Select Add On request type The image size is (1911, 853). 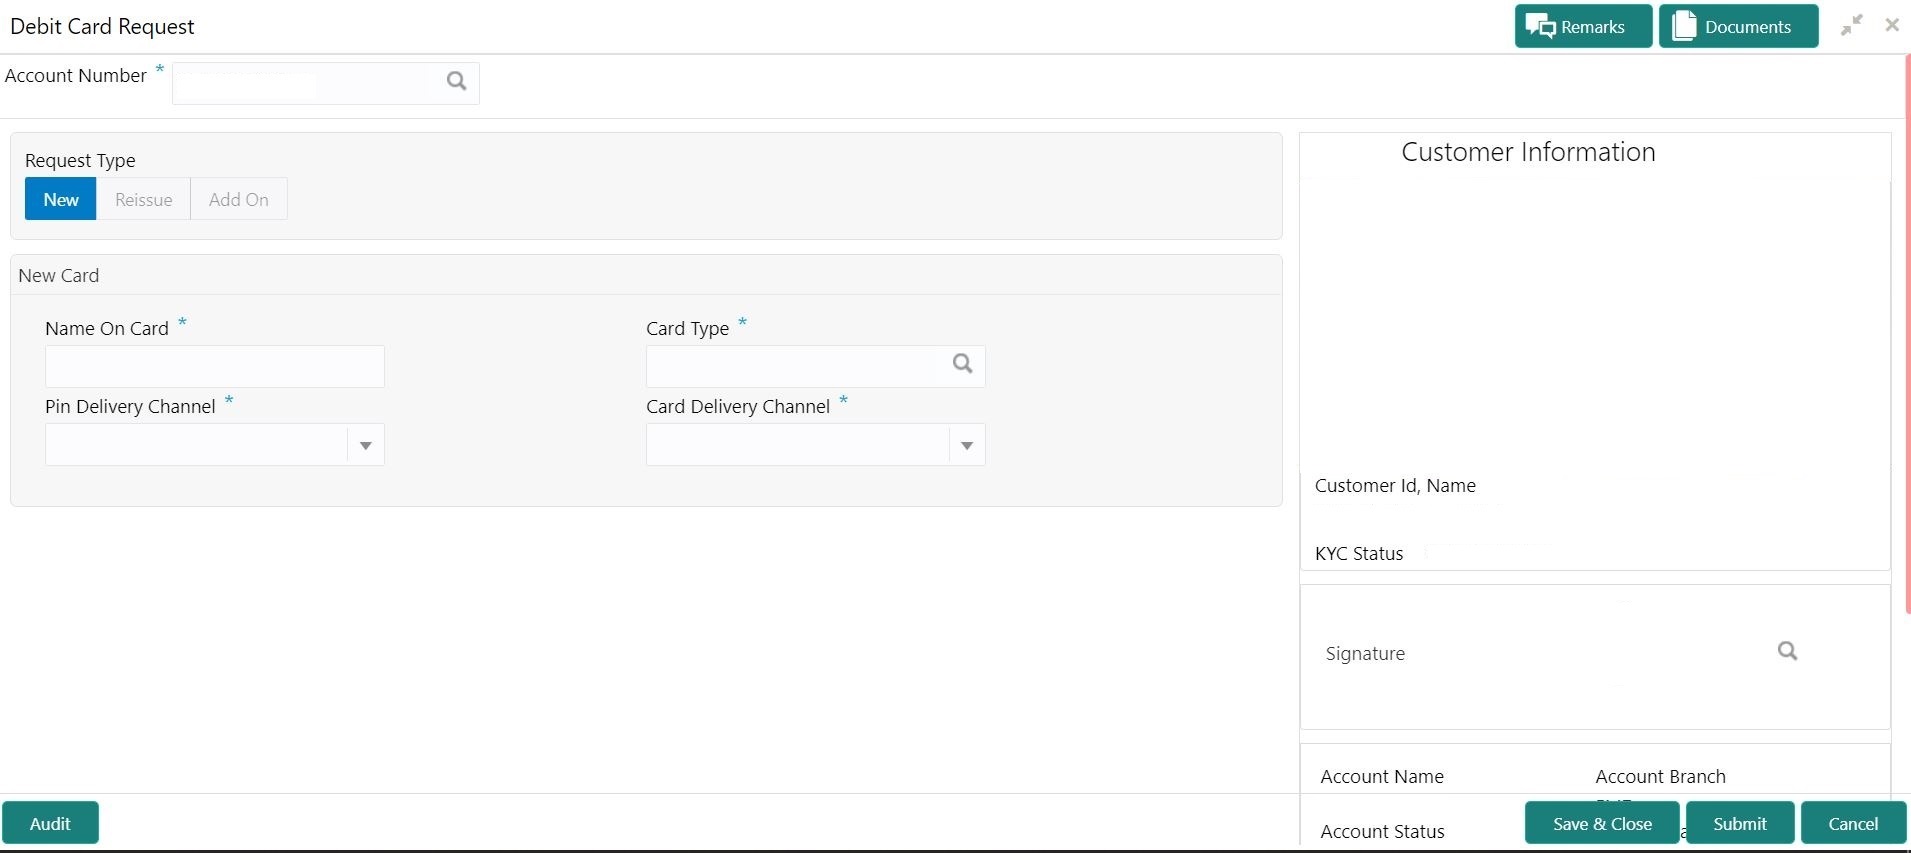(x=238, y=200)
